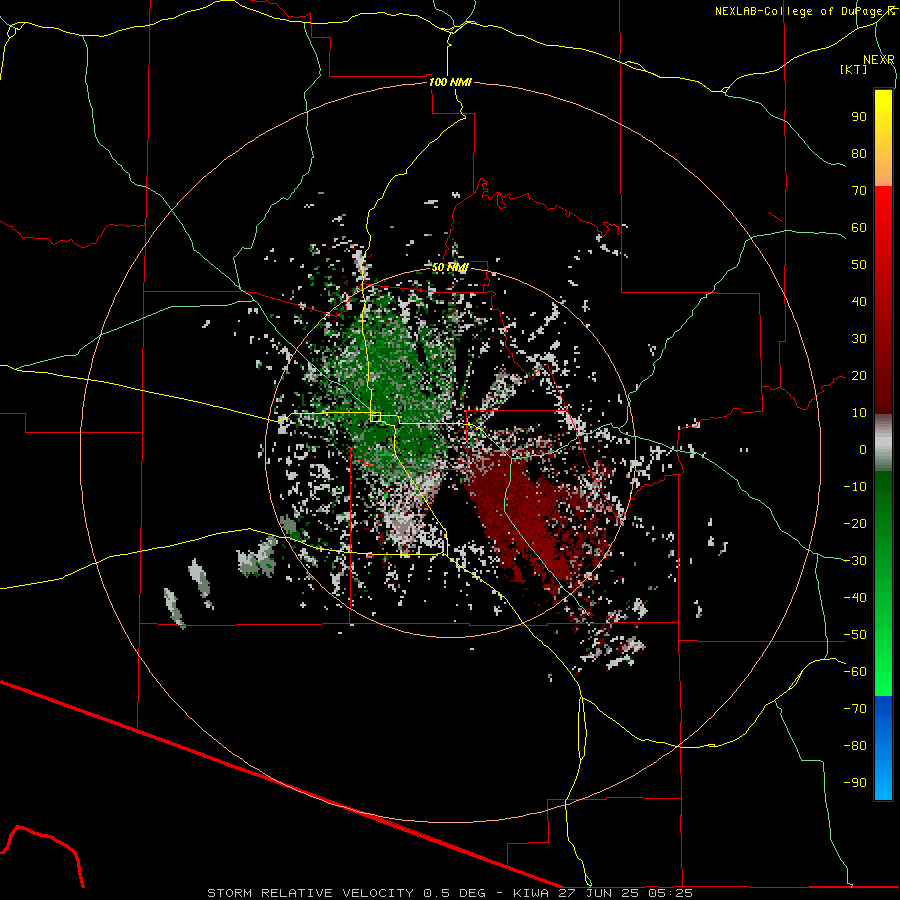Image resolution: width=900 pixels, height=900 pixels.
Task: Click the [KT] units label above the scale
Action: 854,69
